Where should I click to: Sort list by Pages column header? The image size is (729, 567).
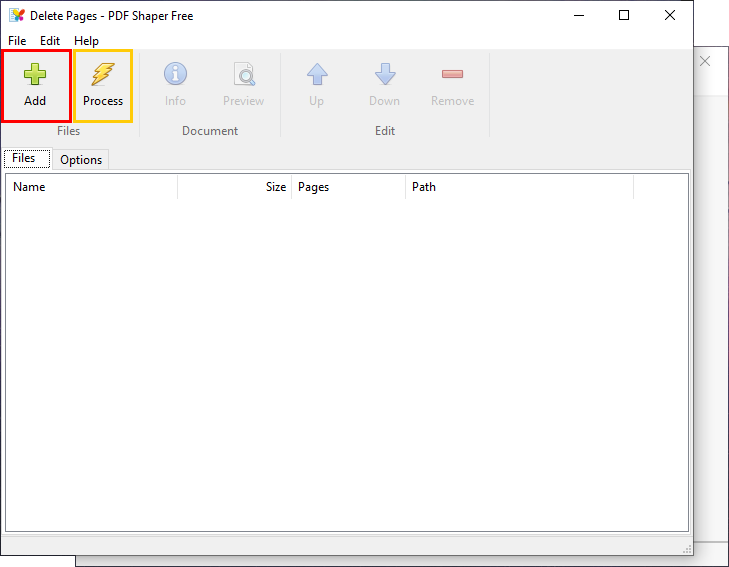point(349,187)
